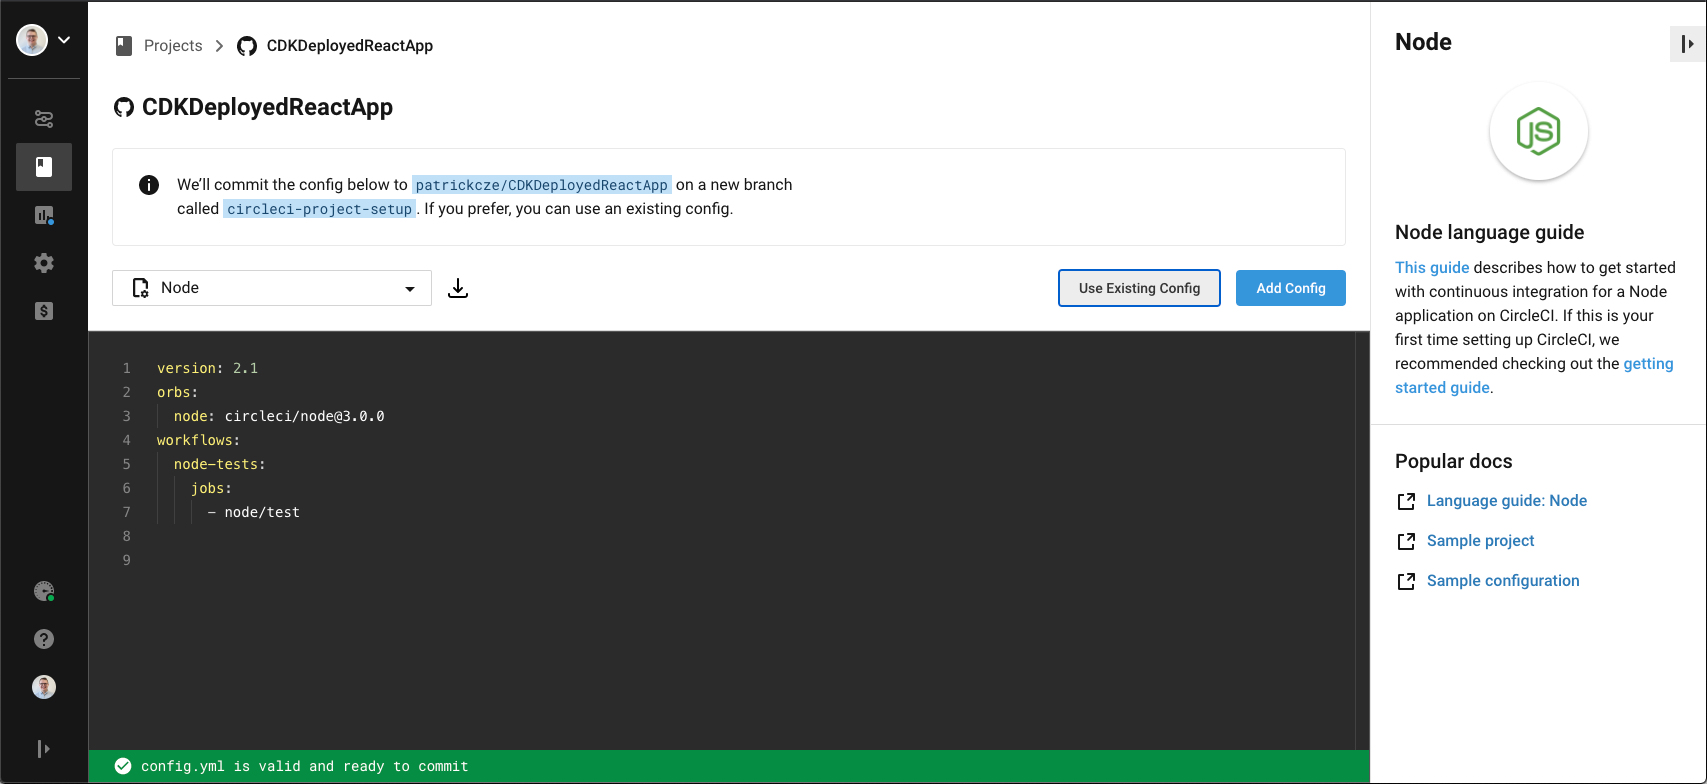
Task: Click line number 9 in the editor
Action: click(127, 560)
